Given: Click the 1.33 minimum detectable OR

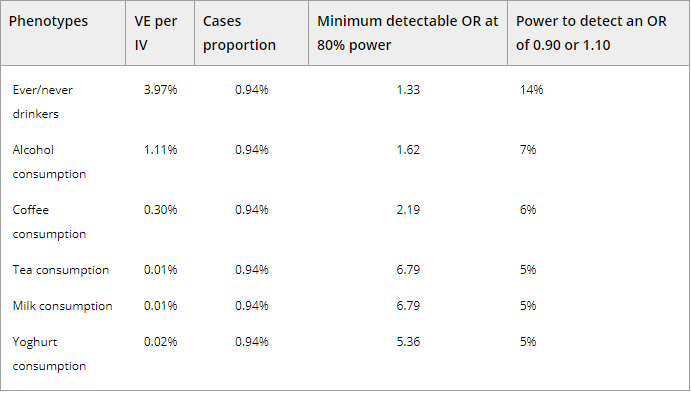Looking at the screenshot, I should (x=408, y=90).
